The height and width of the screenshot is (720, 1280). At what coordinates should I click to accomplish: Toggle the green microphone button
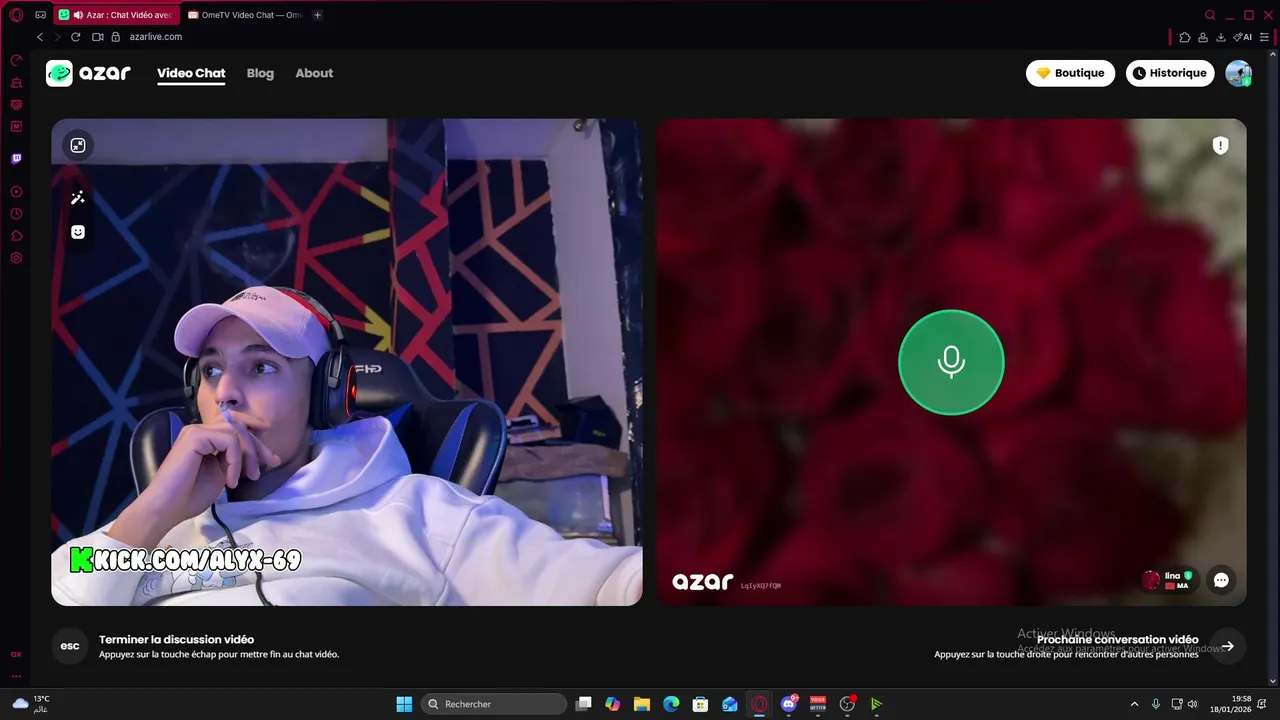(x=951, y=362)
